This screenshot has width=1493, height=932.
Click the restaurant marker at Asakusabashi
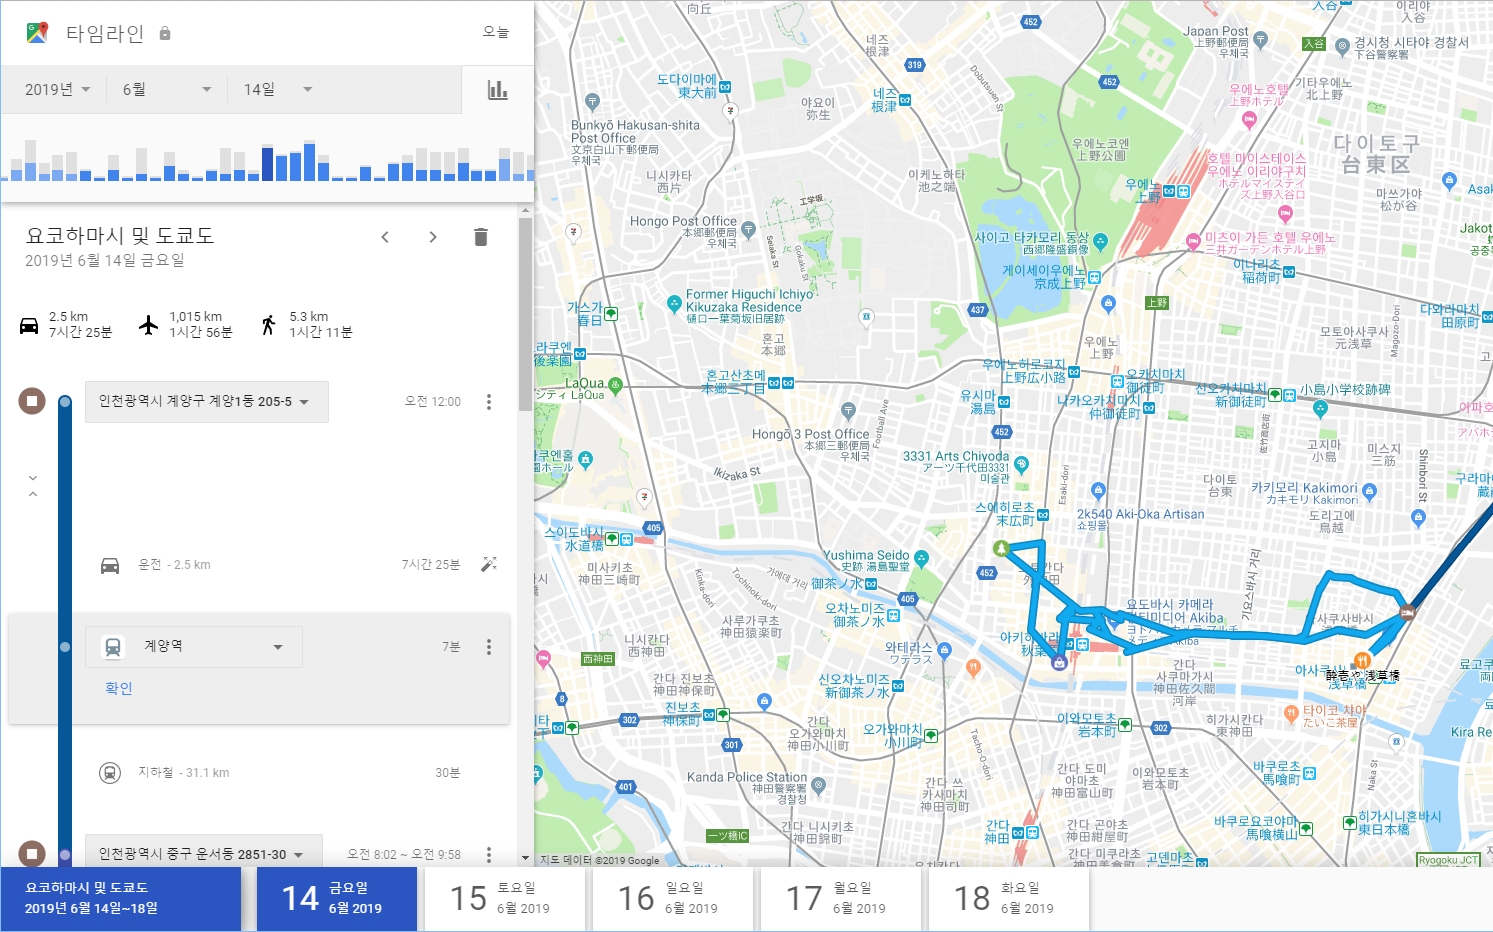[x=1360, y=660]
